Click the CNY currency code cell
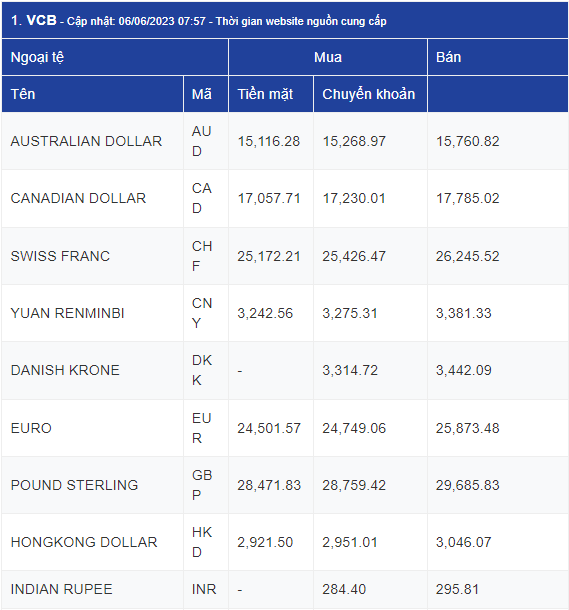 (206, 313)
